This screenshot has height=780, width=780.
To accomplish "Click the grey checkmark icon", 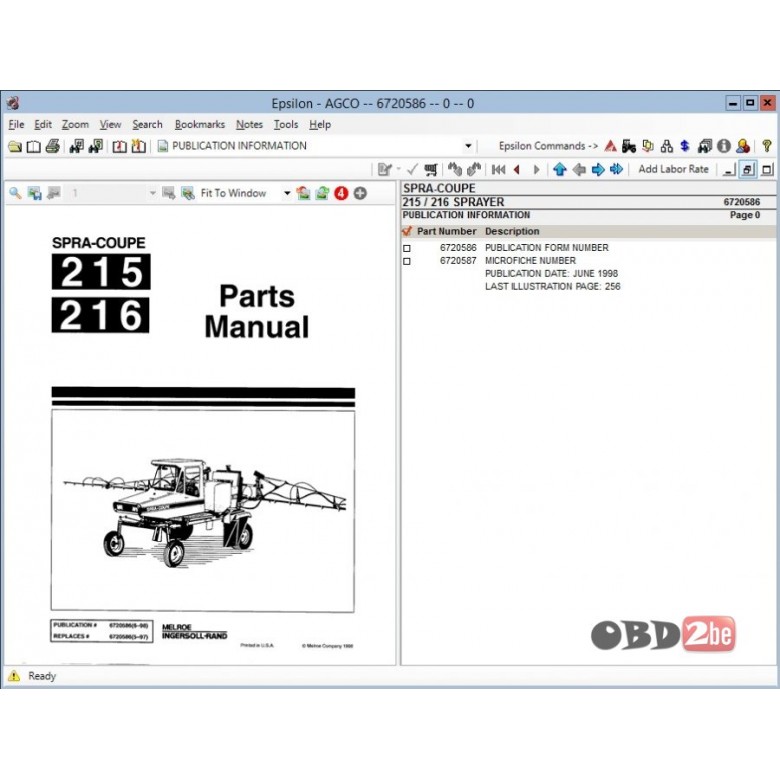I will point(412,170).
